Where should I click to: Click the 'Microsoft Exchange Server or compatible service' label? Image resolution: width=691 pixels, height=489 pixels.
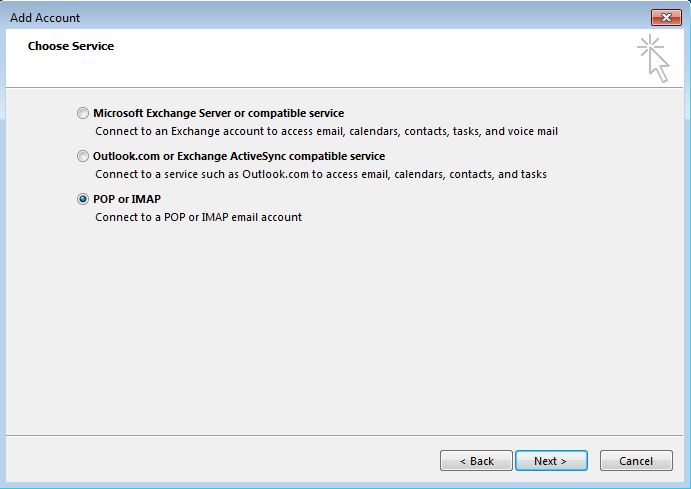click(218, 114)
